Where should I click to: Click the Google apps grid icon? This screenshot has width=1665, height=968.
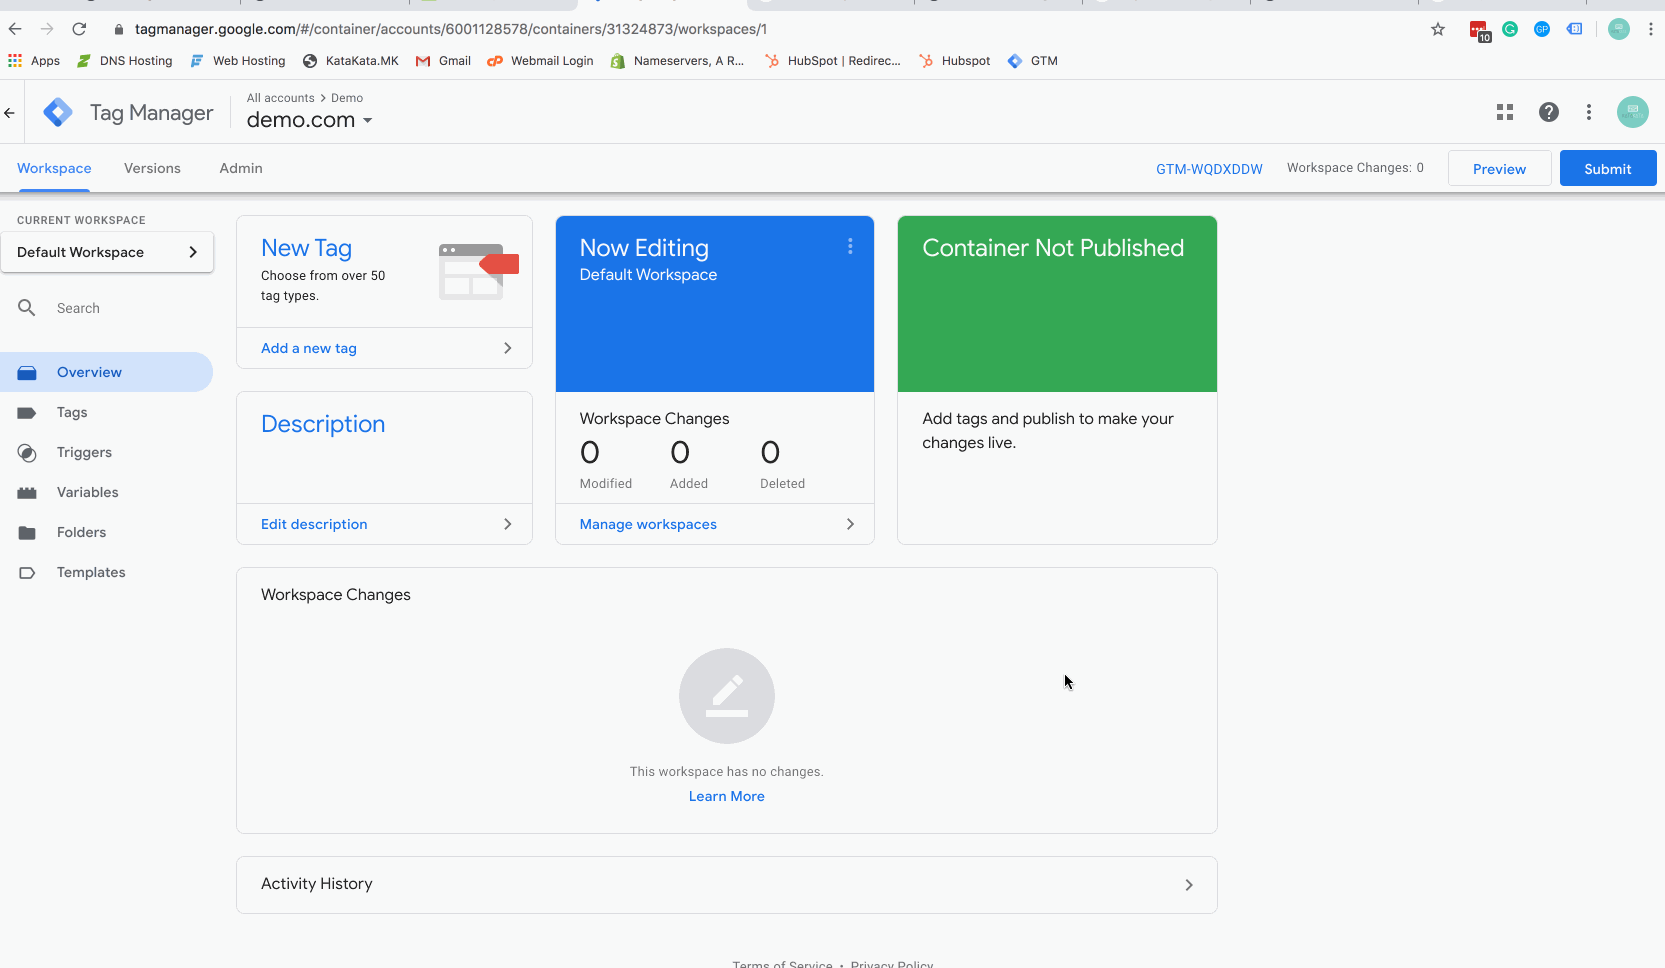tap(1504, 112)
